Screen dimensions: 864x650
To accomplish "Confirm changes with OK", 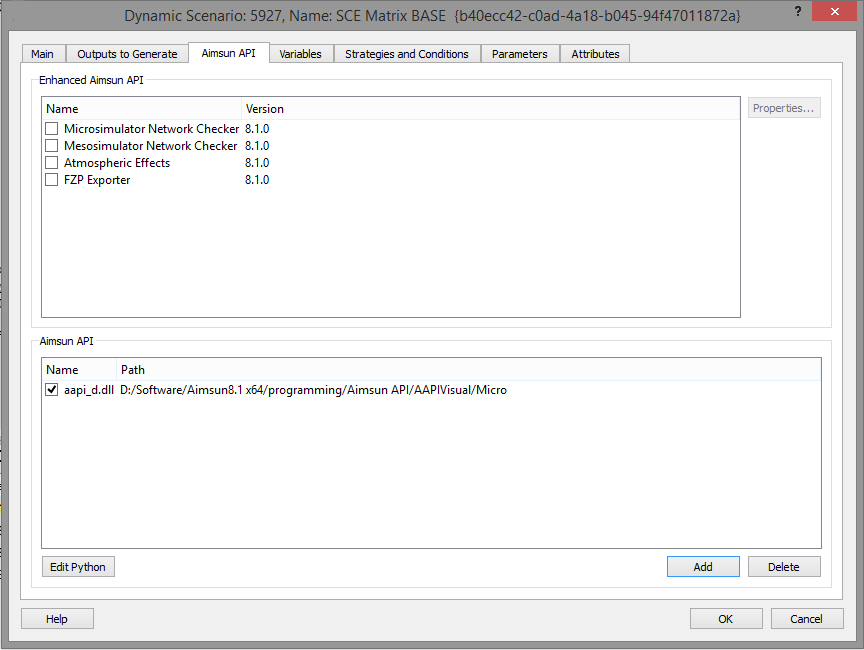I will (726, 618).
